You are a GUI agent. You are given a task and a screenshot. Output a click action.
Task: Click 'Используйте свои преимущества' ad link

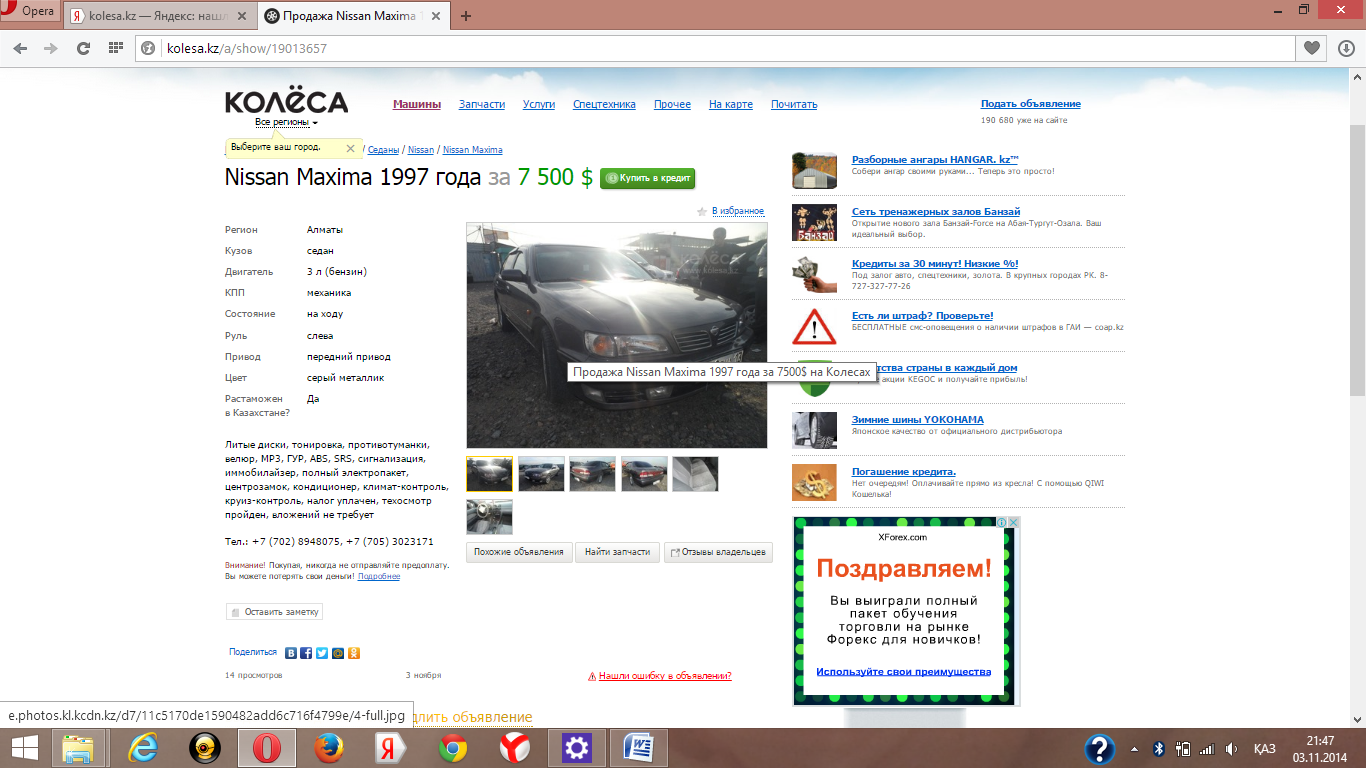(x=903, y=672)
